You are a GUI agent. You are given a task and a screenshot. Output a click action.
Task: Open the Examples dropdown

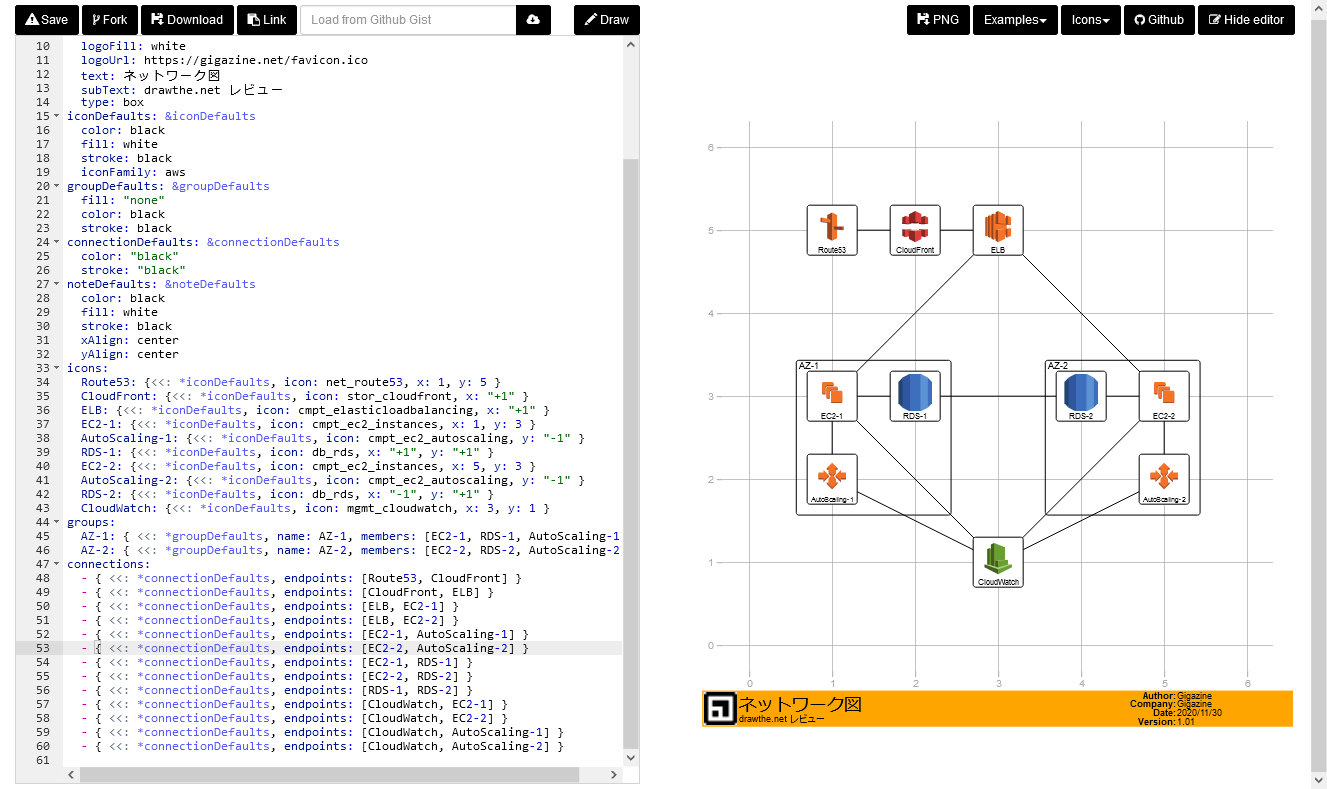(x=1014, y=19)
